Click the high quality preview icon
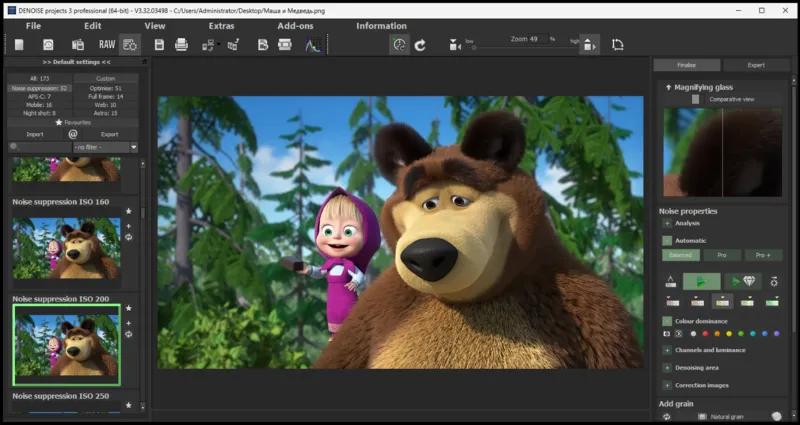This screenshot has width=800, height=425. click(589, 45)
